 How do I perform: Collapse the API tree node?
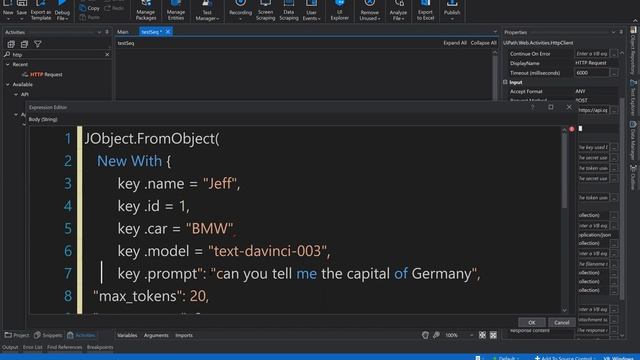coord(16,94)
